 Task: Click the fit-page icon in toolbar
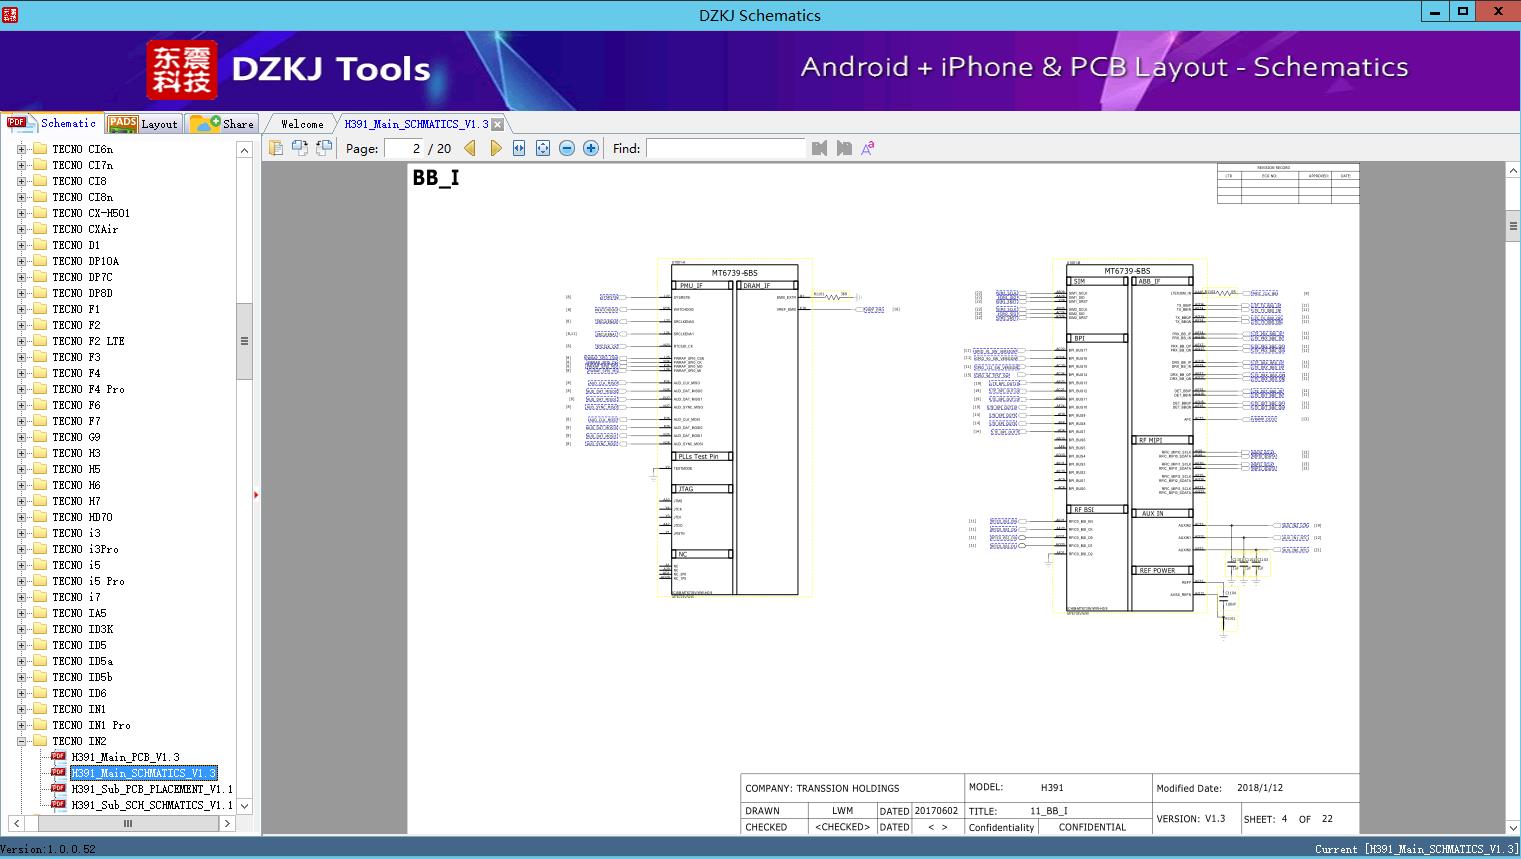click(543, 148)
